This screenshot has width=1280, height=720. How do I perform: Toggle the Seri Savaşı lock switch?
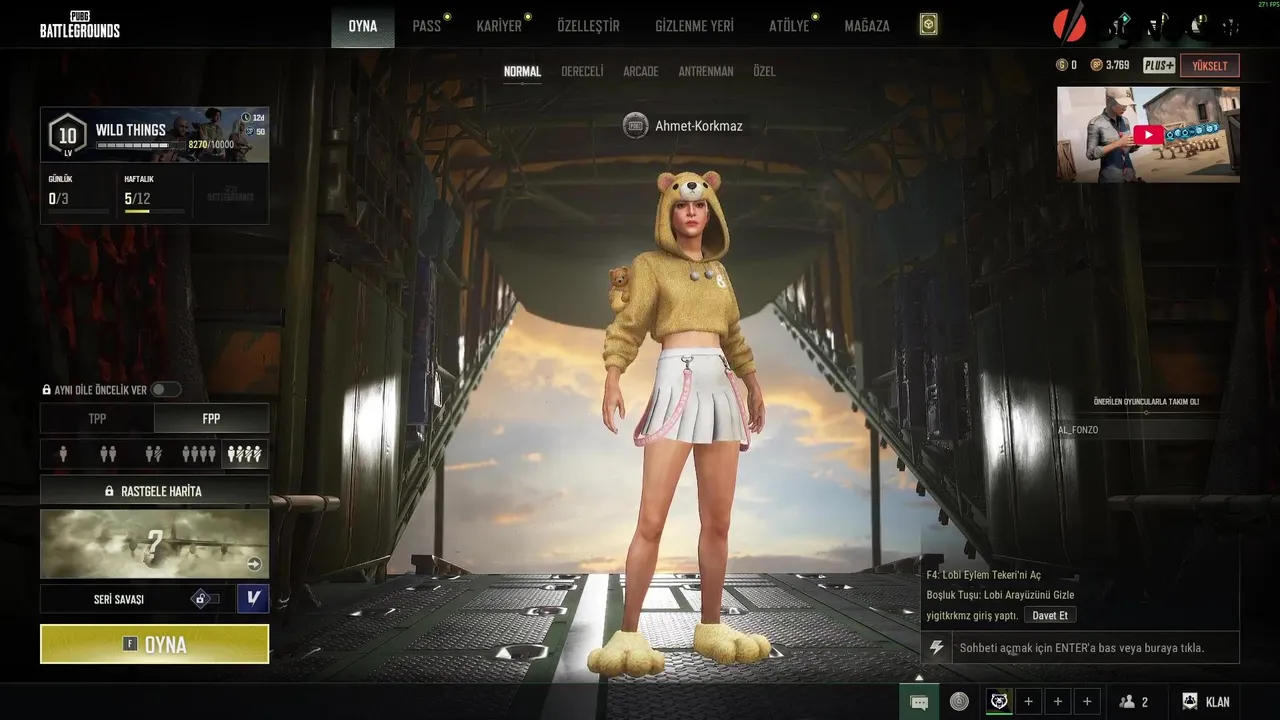[x=205, y=598]
